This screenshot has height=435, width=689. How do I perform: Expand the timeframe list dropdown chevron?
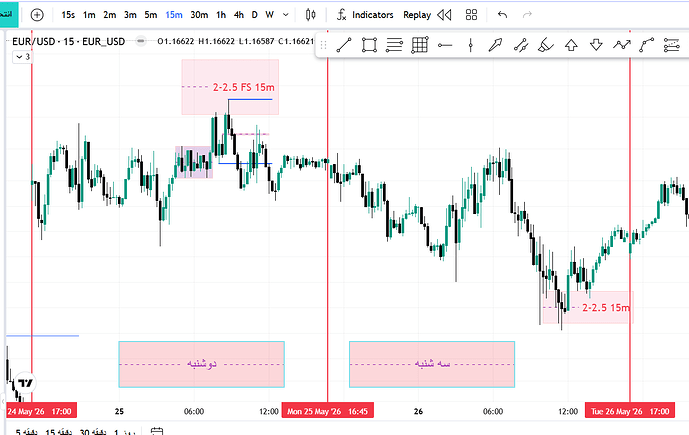click(x=286, y=15)
